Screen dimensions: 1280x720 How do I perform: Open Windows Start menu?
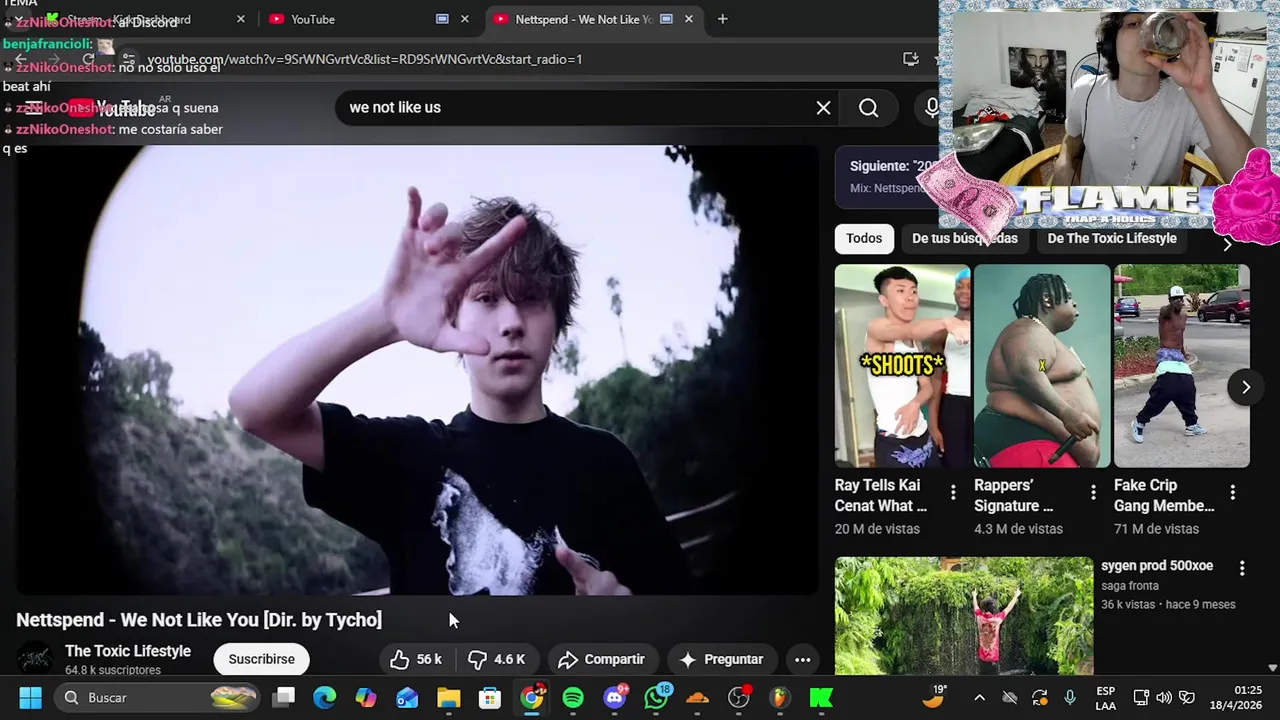click(x=30, y=697)
